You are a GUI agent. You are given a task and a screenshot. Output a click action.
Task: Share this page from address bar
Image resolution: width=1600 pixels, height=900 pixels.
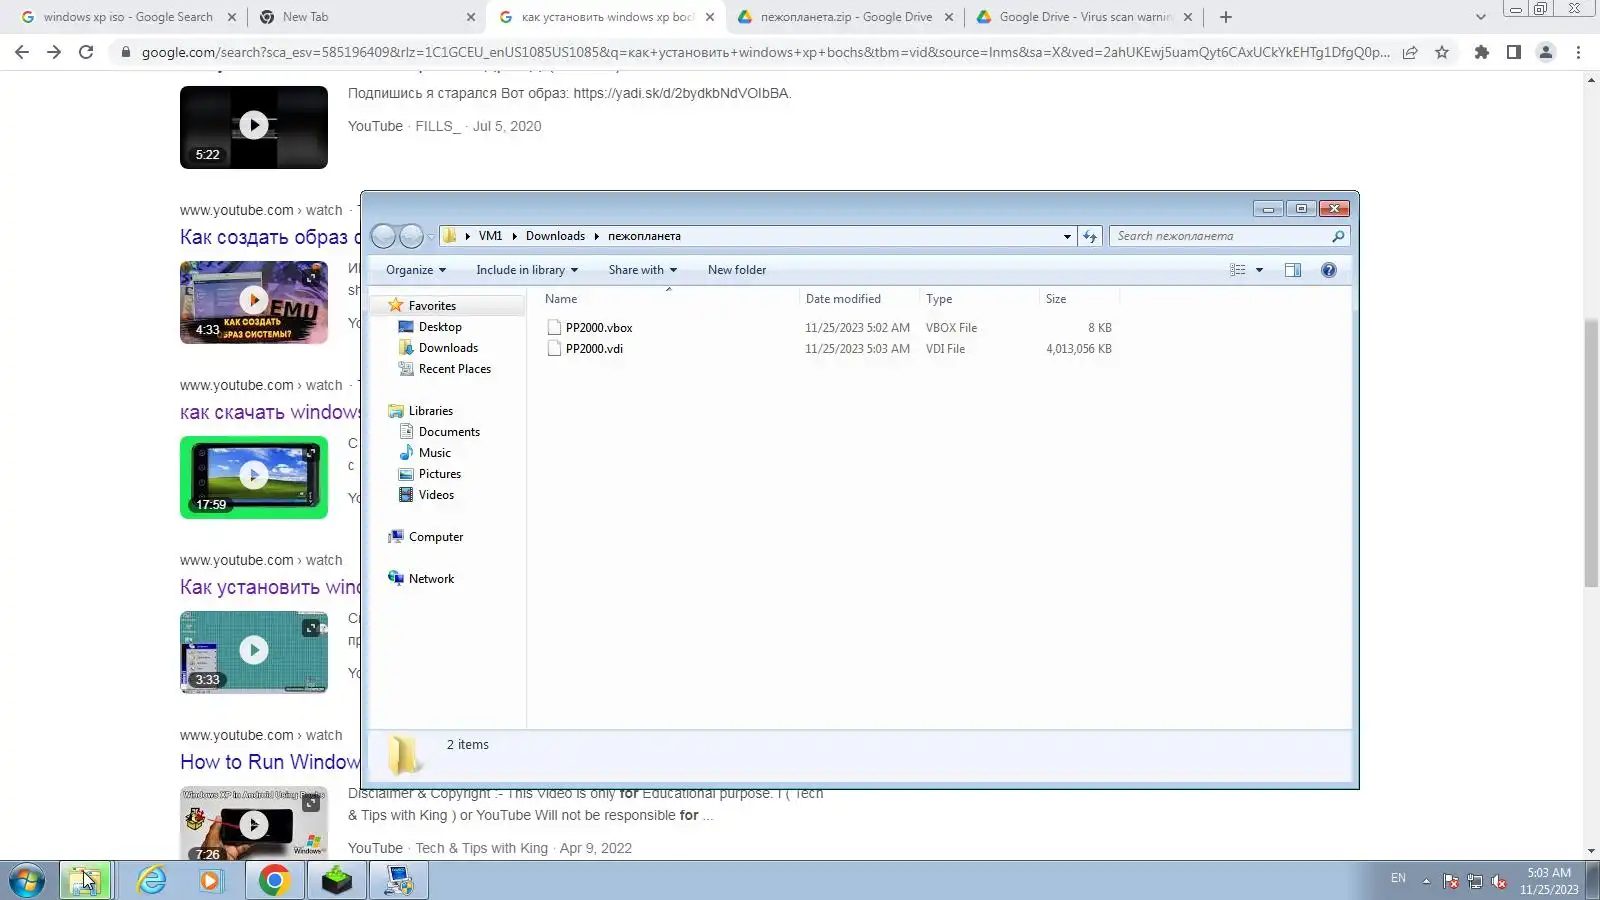coord(1410,52)
